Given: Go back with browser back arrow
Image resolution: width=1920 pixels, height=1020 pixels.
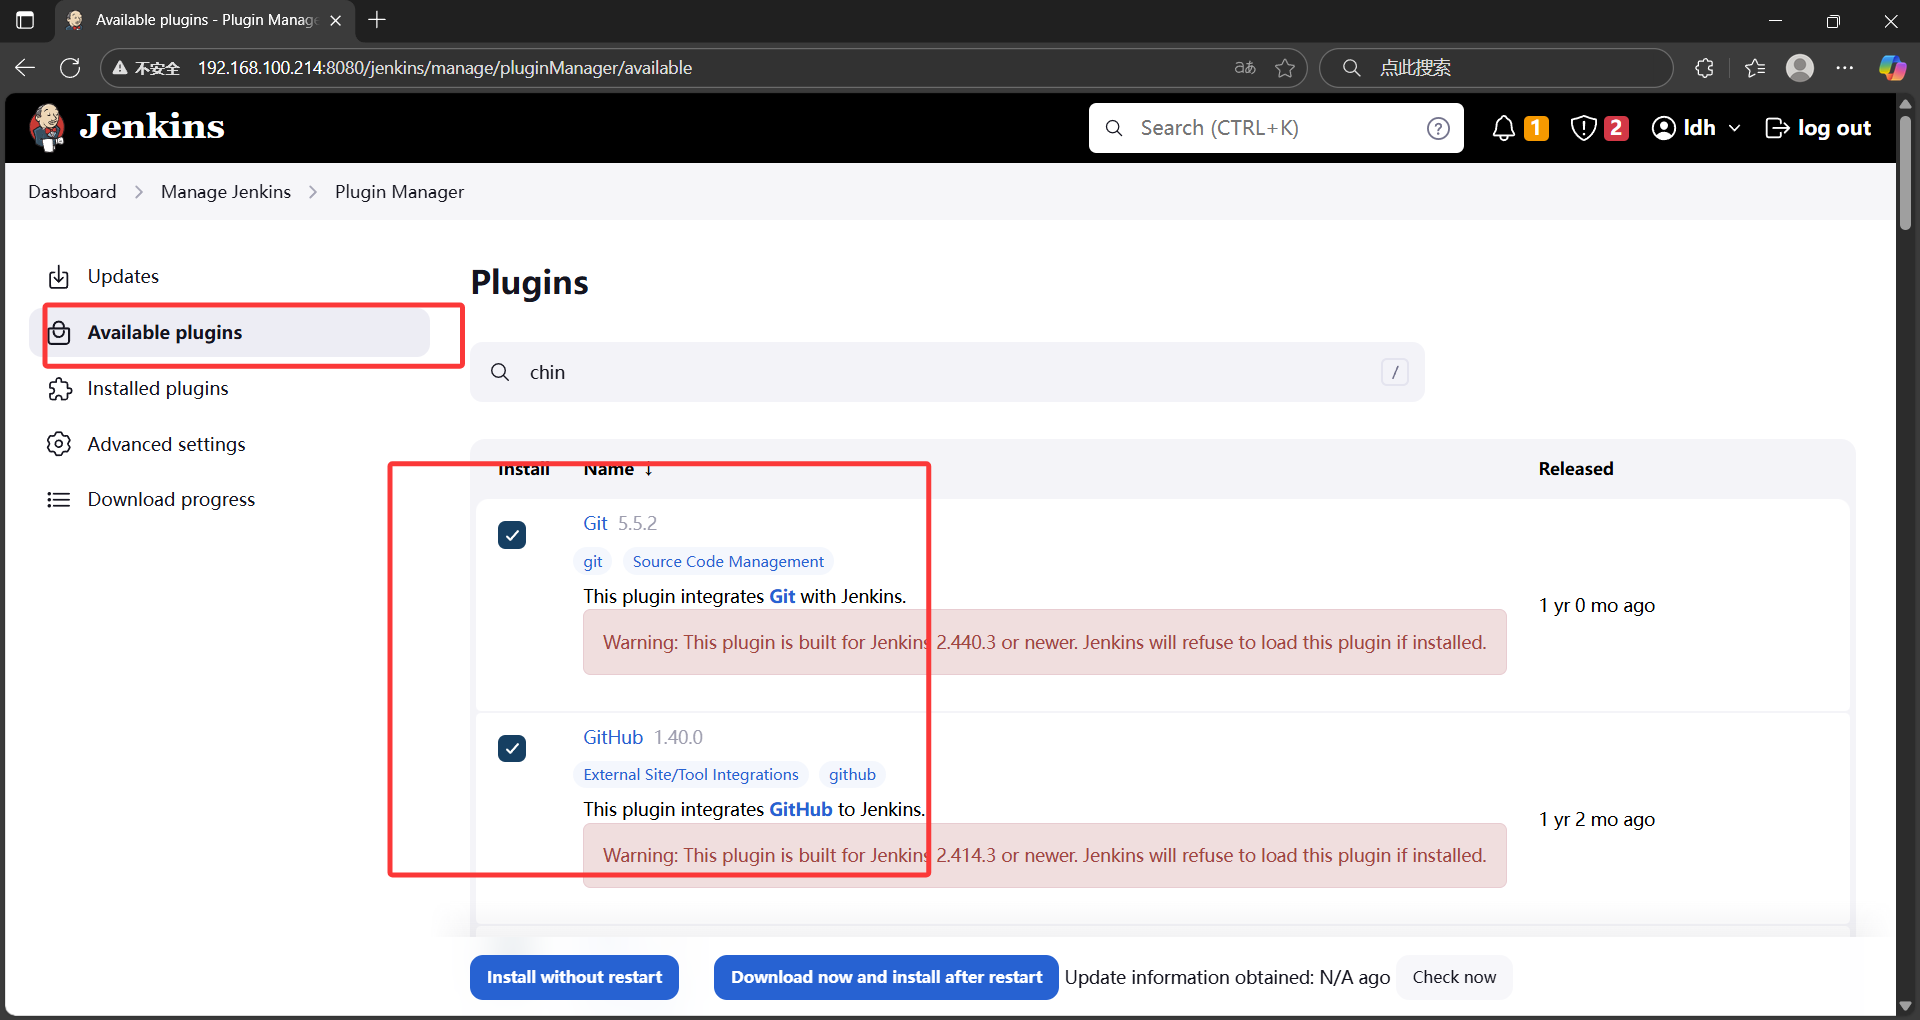Looking at the screenshot, I should [x=25, y=68].
